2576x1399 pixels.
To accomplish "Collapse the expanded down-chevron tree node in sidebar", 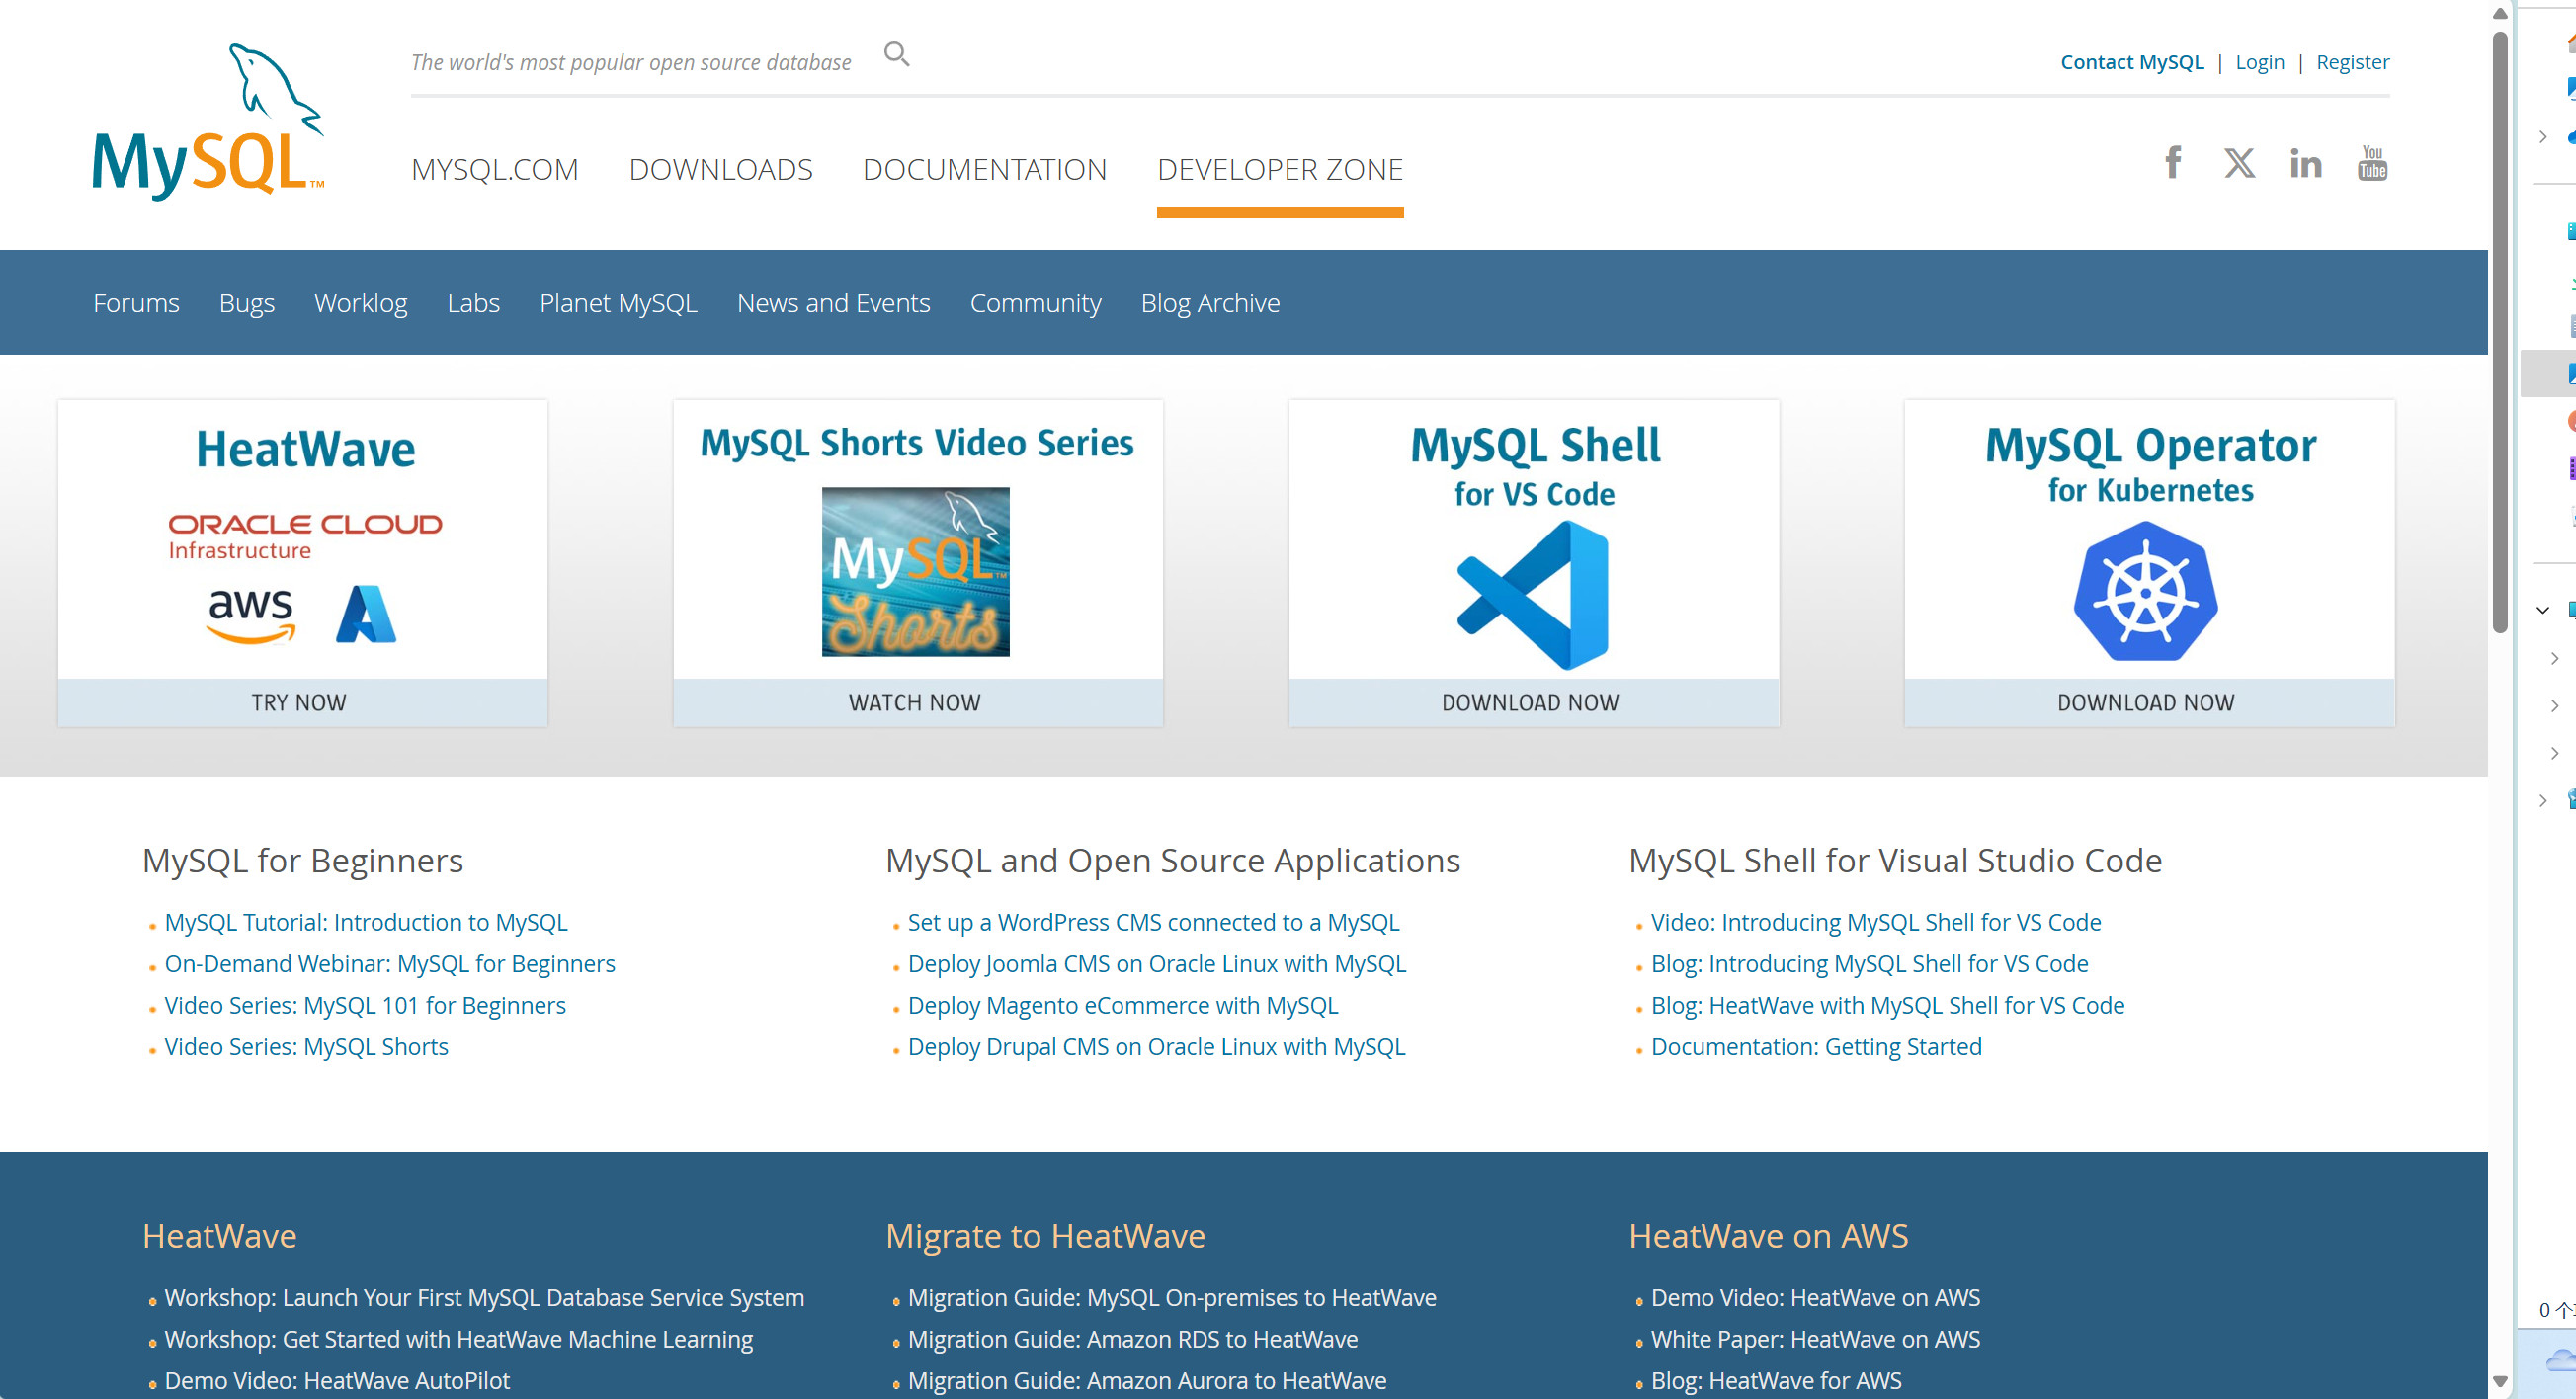I will coord(2542,610).
